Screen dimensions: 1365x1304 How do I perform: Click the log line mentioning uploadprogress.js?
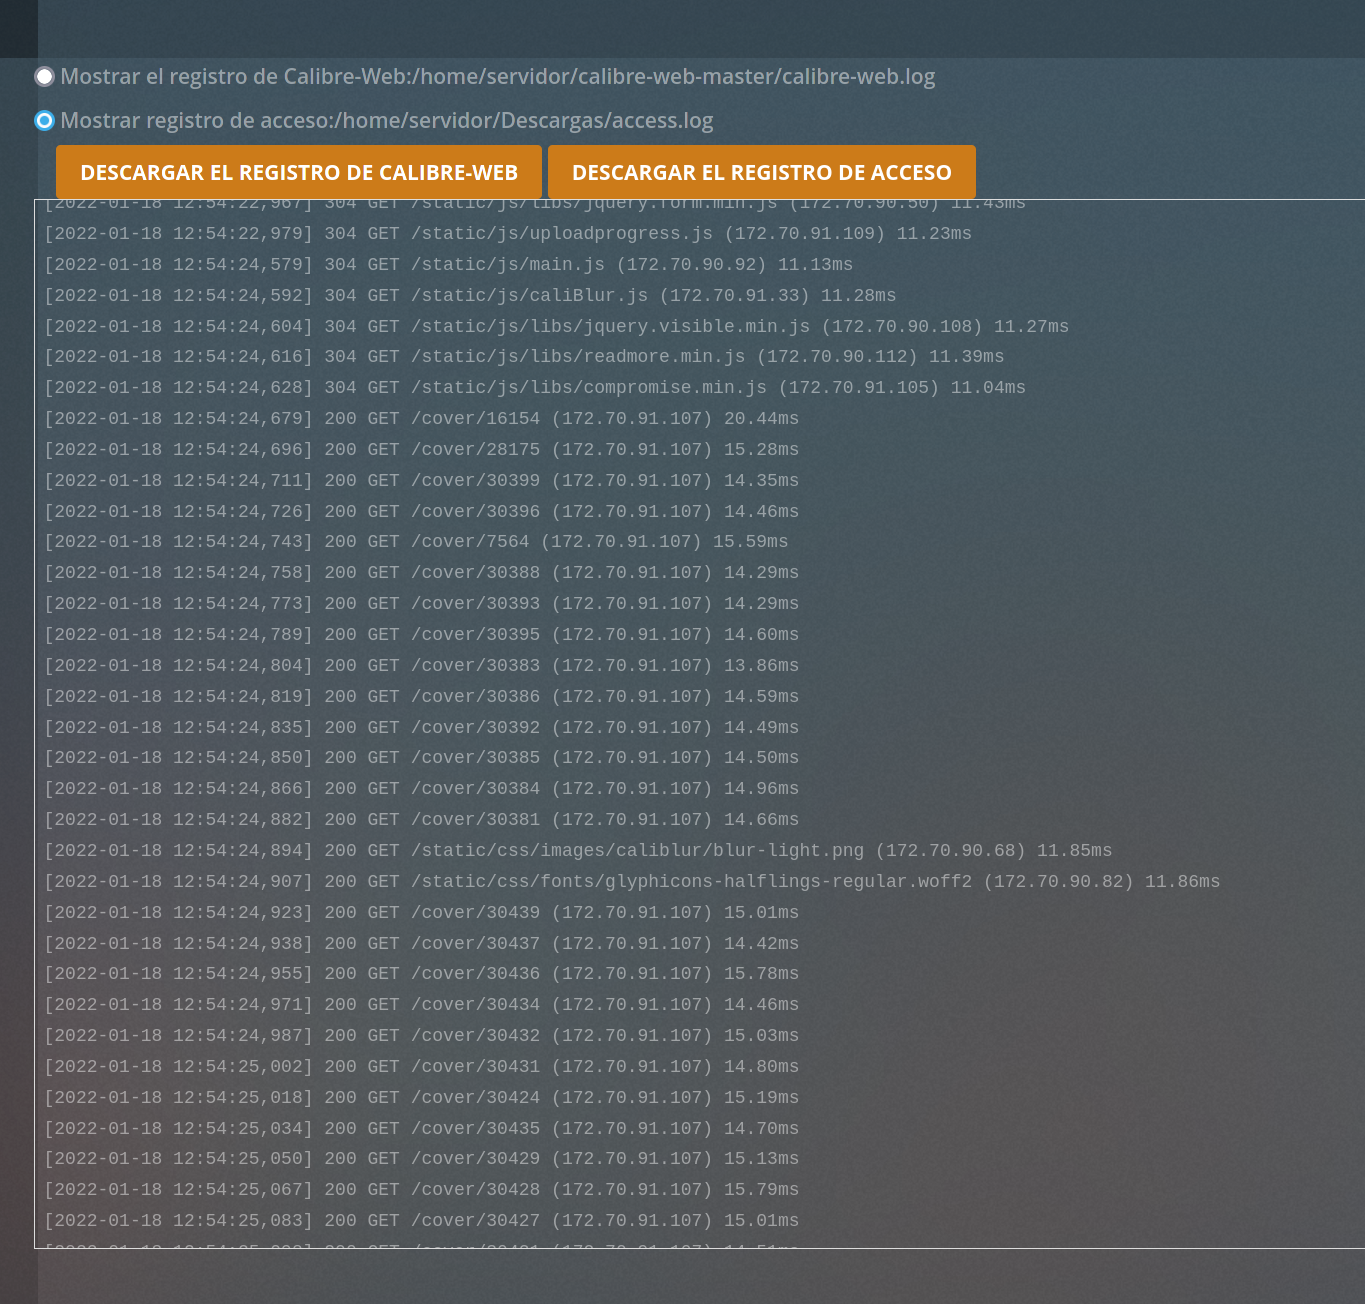(508, 233)
